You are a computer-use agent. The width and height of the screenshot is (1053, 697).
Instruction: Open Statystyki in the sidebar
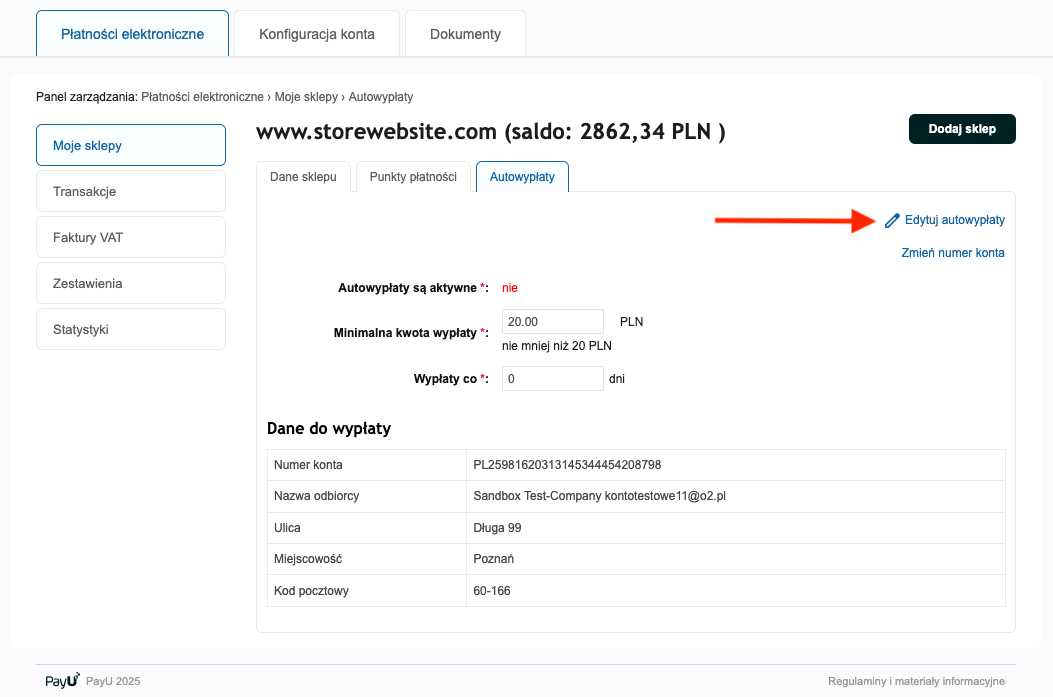(130, 329)
